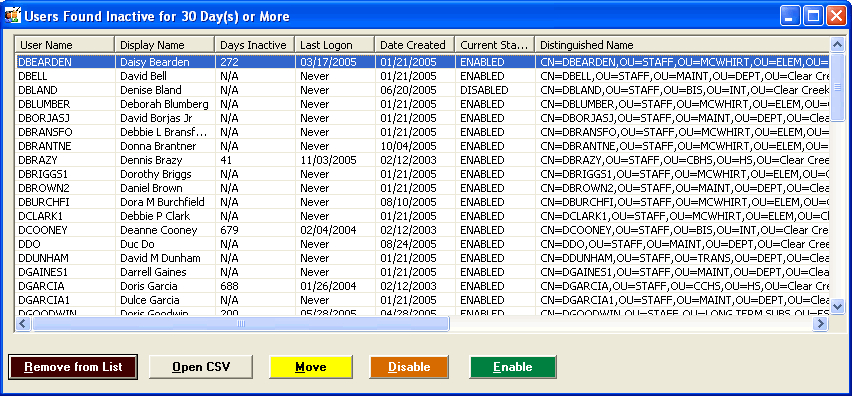Image resolution: width=852 pixels, height=396 pixels.
Task: Click the vertical scrollbar up arrow
Action: (838, 43)
